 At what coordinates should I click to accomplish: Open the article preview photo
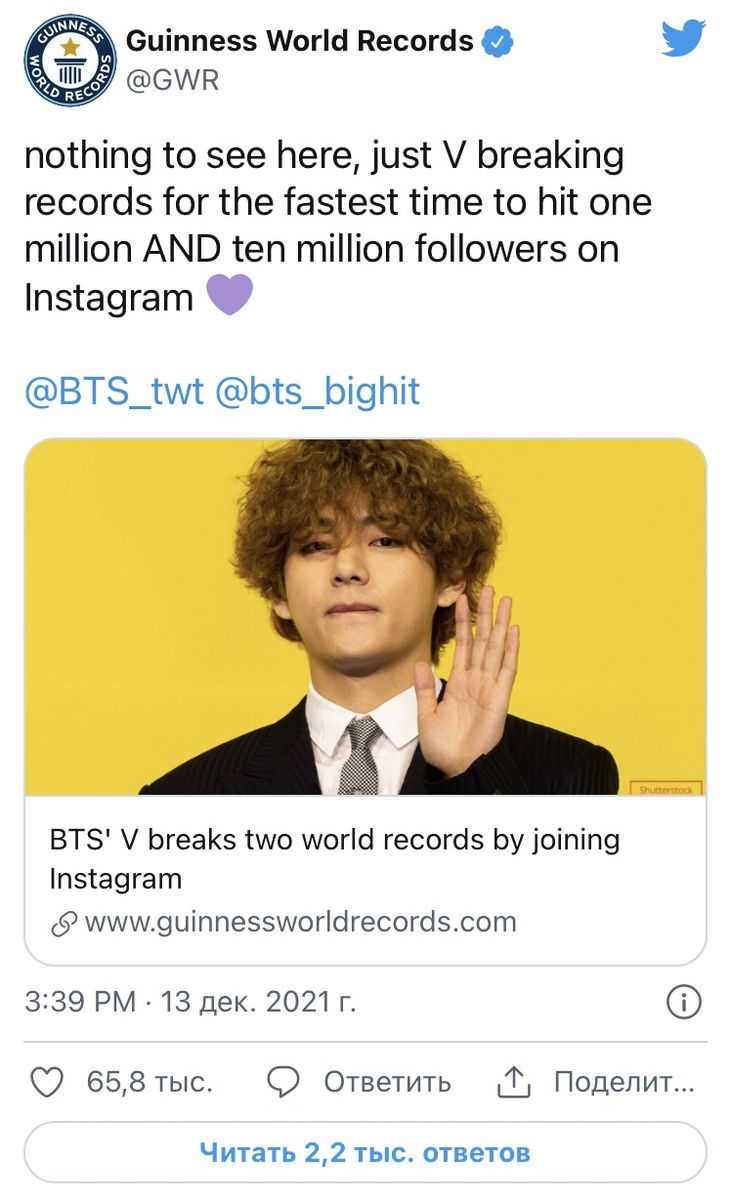365,617
